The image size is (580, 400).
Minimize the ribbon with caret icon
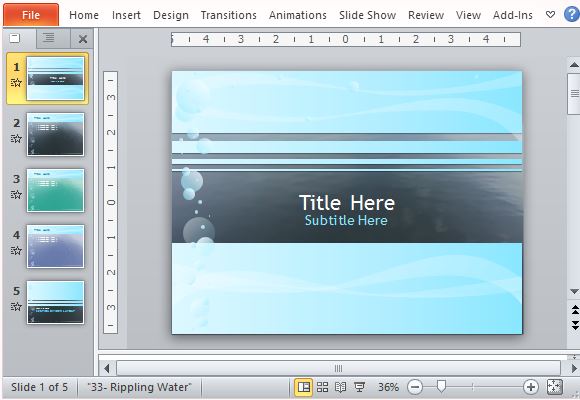550,15
